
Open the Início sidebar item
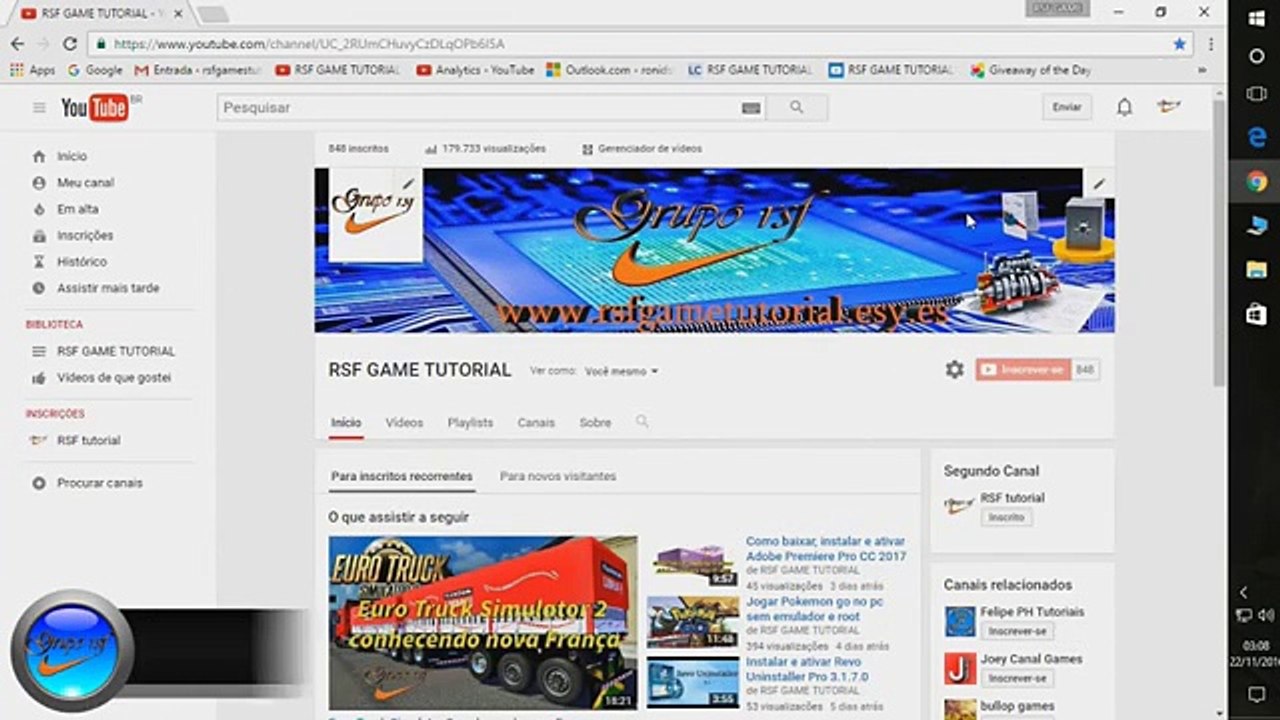[x=72, y=157]
